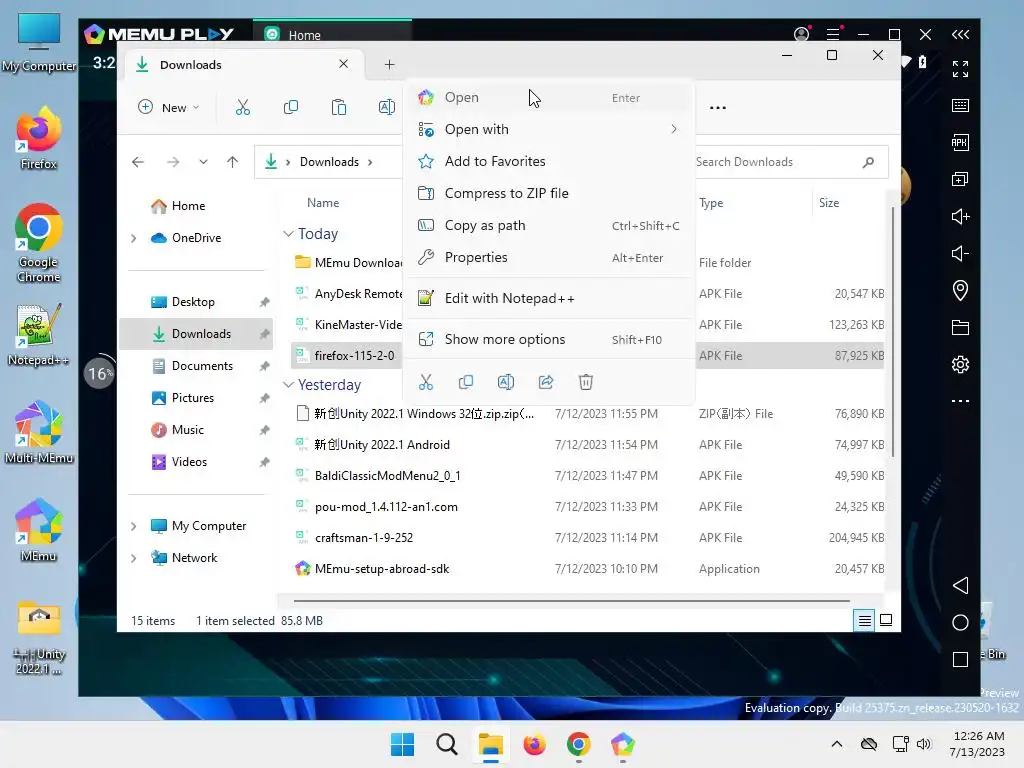
Task: Open MEmu settings gear icon
Action: click(x=960, y=364)
